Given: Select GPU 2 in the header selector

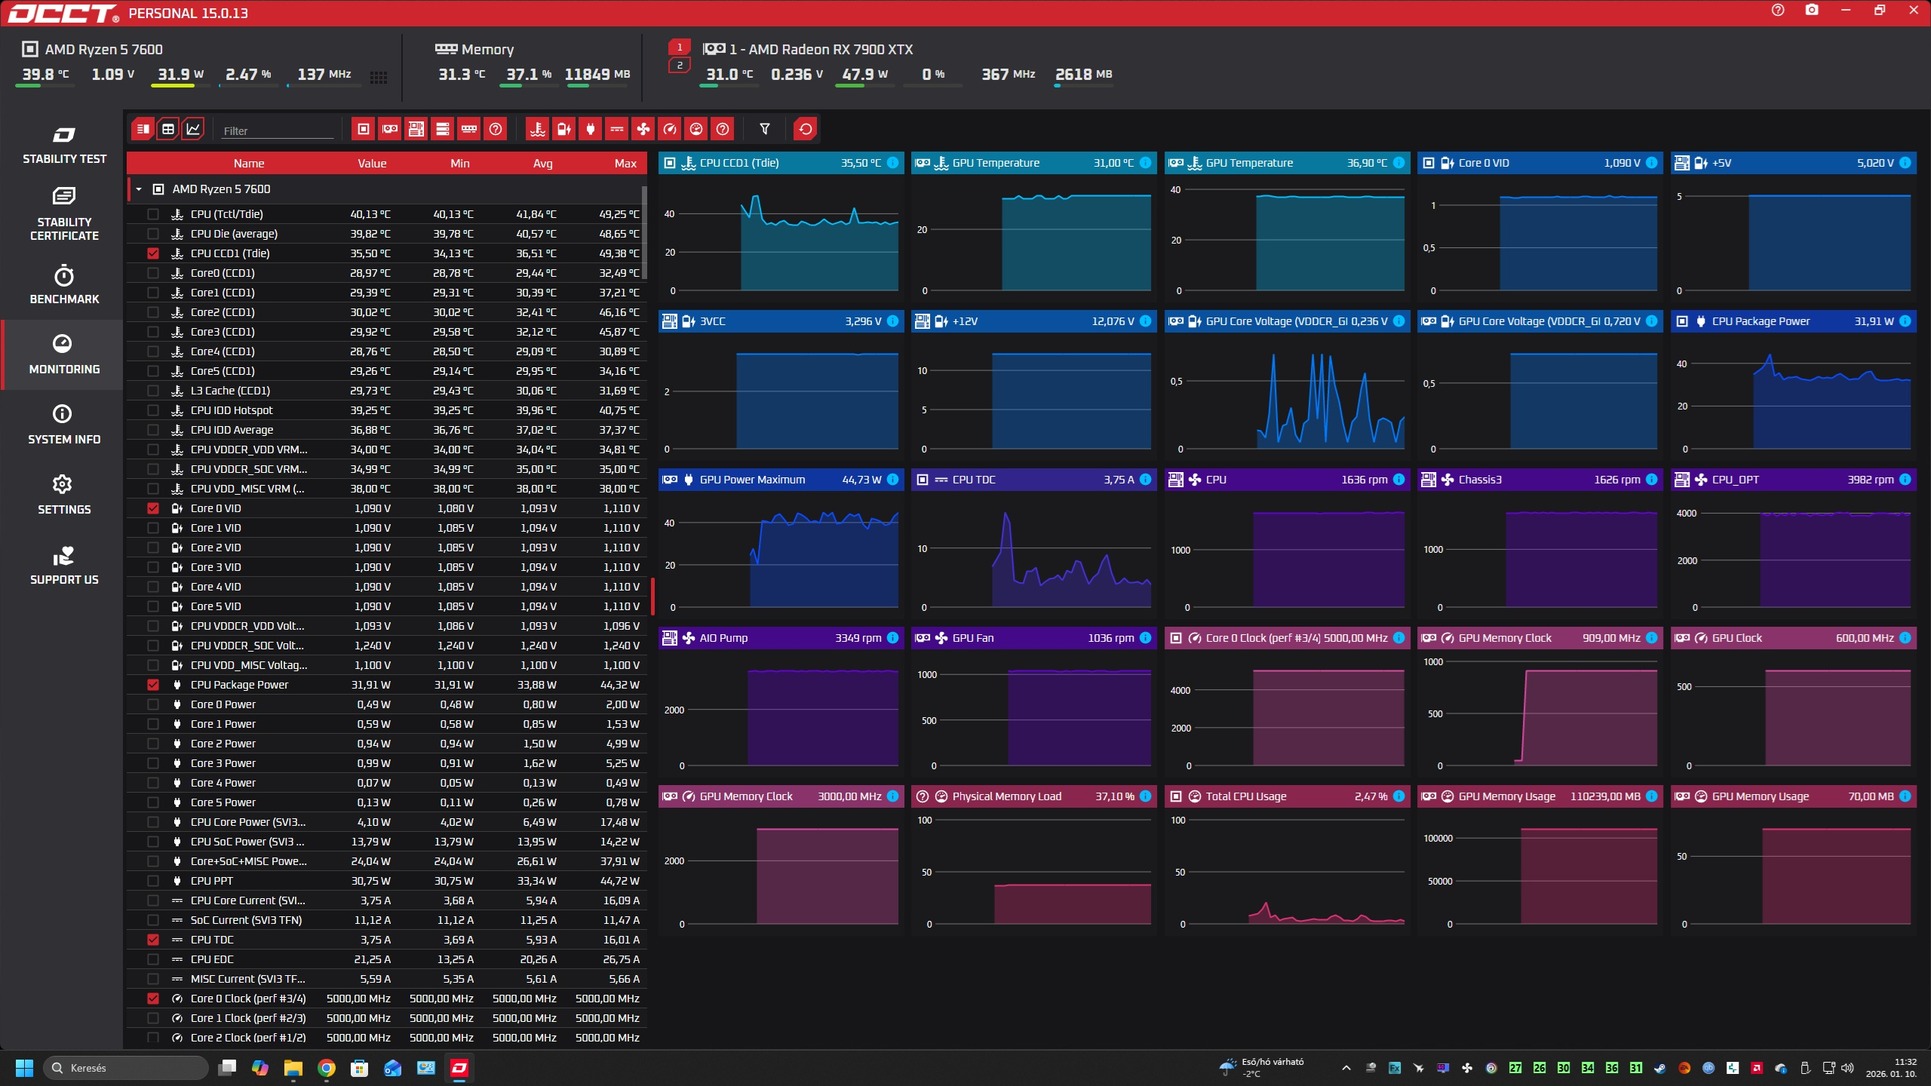Looking at the screenshot, I should 679,66.
